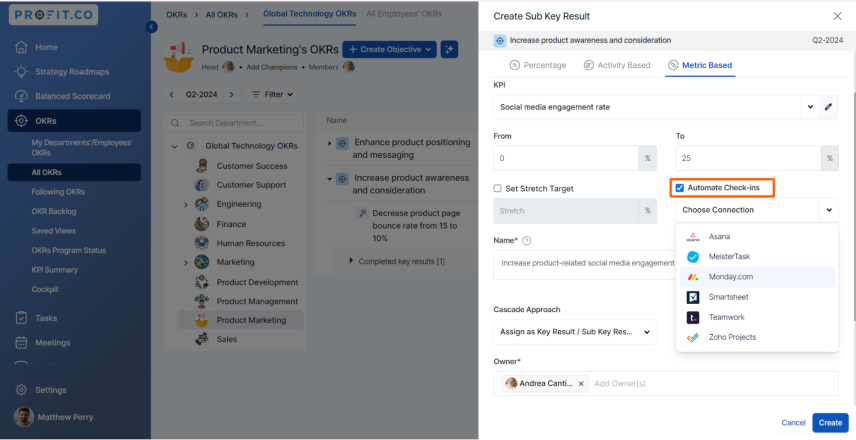The width and height of the screenshot is (856, 440).
Task: Click the OKRs target icon in sidebar
Action: click(21, 121)
